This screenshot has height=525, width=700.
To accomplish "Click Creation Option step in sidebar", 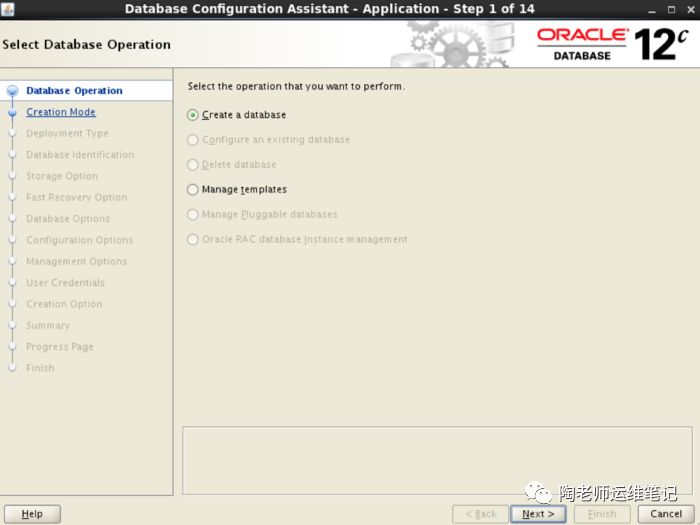I will pyautogui.click(x=64, y=304).
